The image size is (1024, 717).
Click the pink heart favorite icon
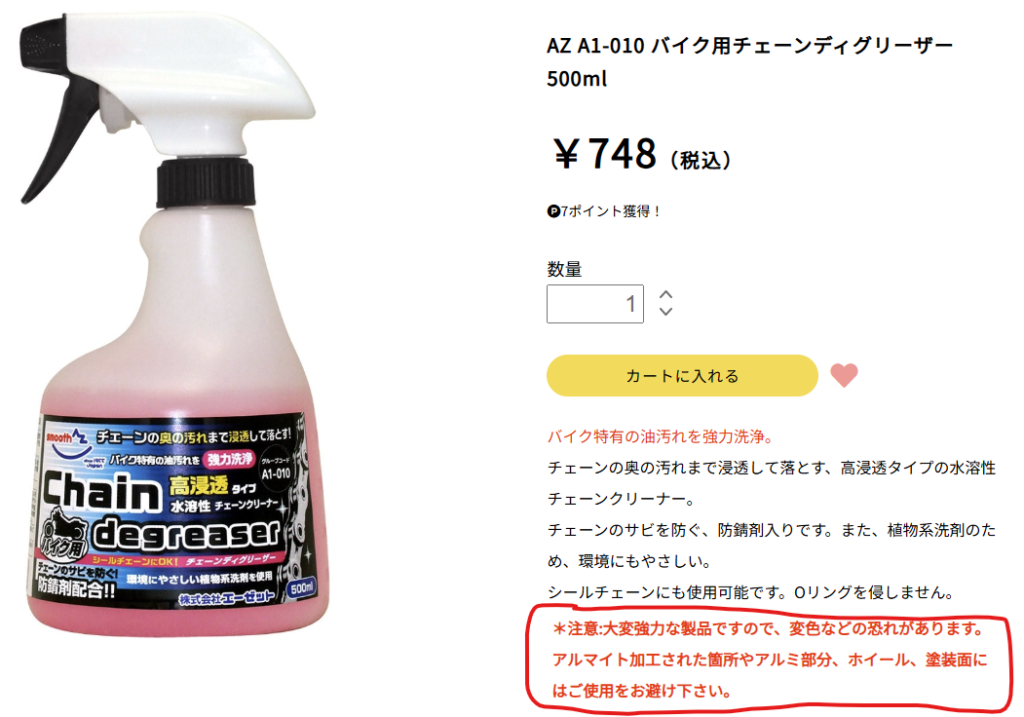(x=844, y=375)
